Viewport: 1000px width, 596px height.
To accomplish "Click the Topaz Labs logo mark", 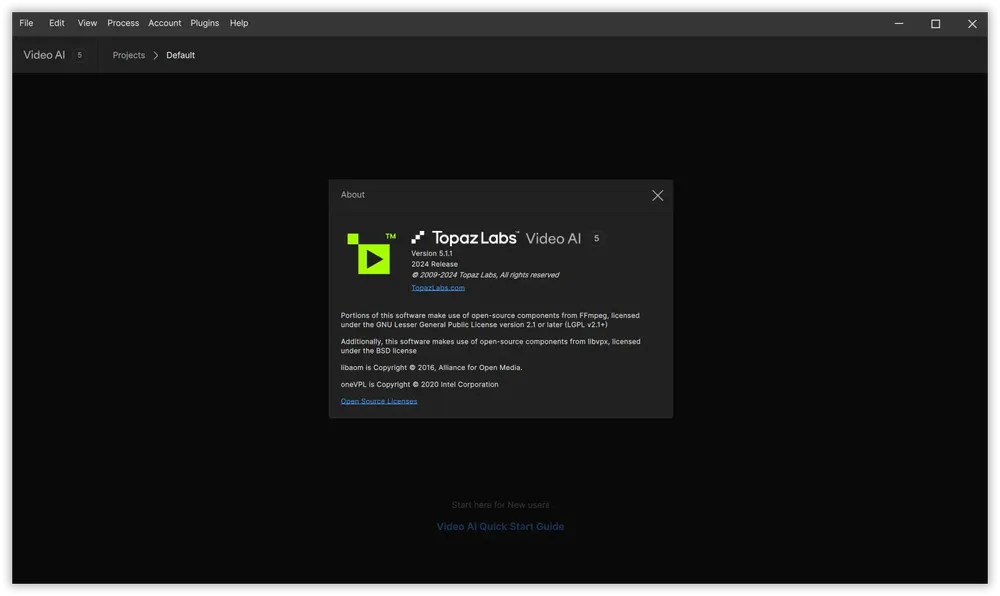I will click(x=418, y=238).
